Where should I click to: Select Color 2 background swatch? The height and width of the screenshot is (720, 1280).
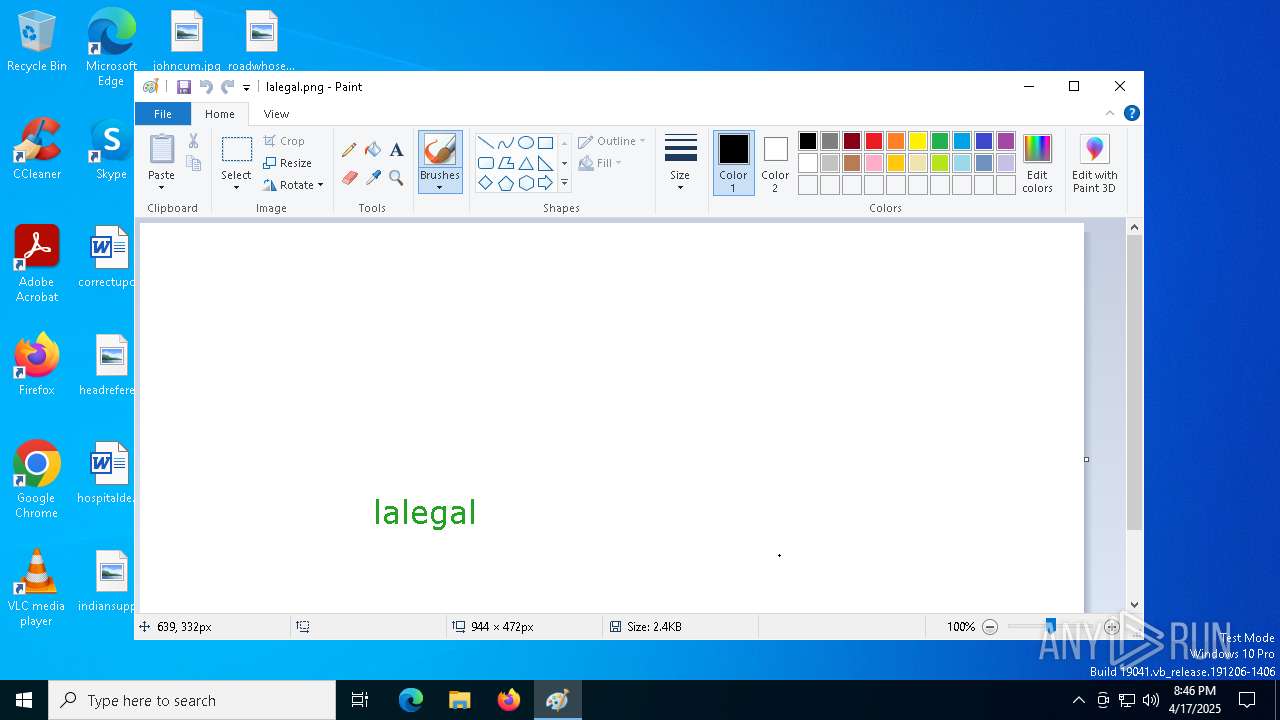click(x=775, y=163)
